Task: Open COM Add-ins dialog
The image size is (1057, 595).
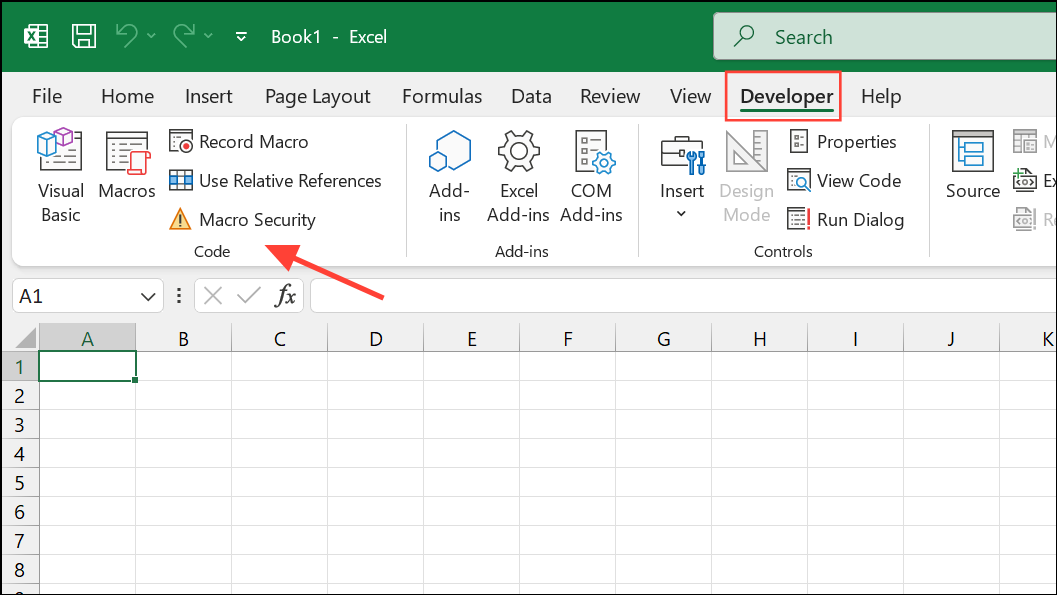Action: (591, 175)
